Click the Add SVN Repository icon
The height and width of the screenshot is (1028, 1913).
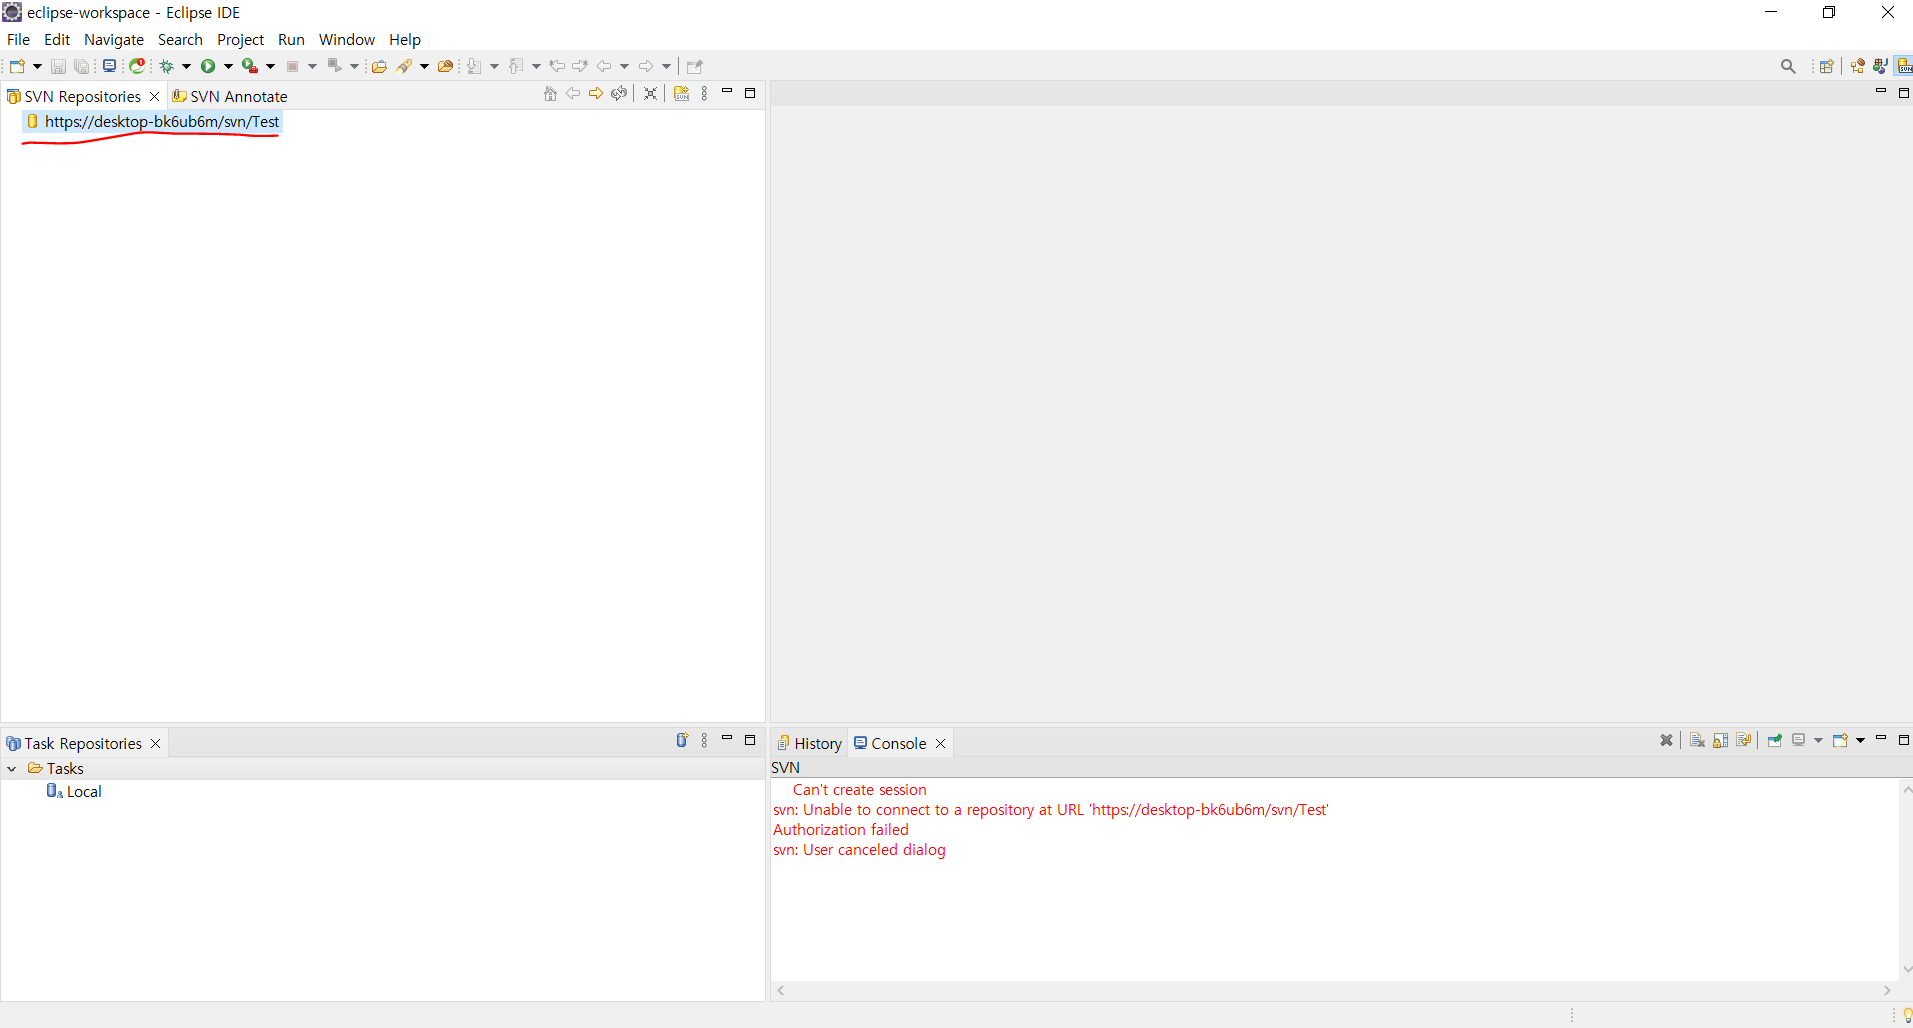click(x=682, y=94)
